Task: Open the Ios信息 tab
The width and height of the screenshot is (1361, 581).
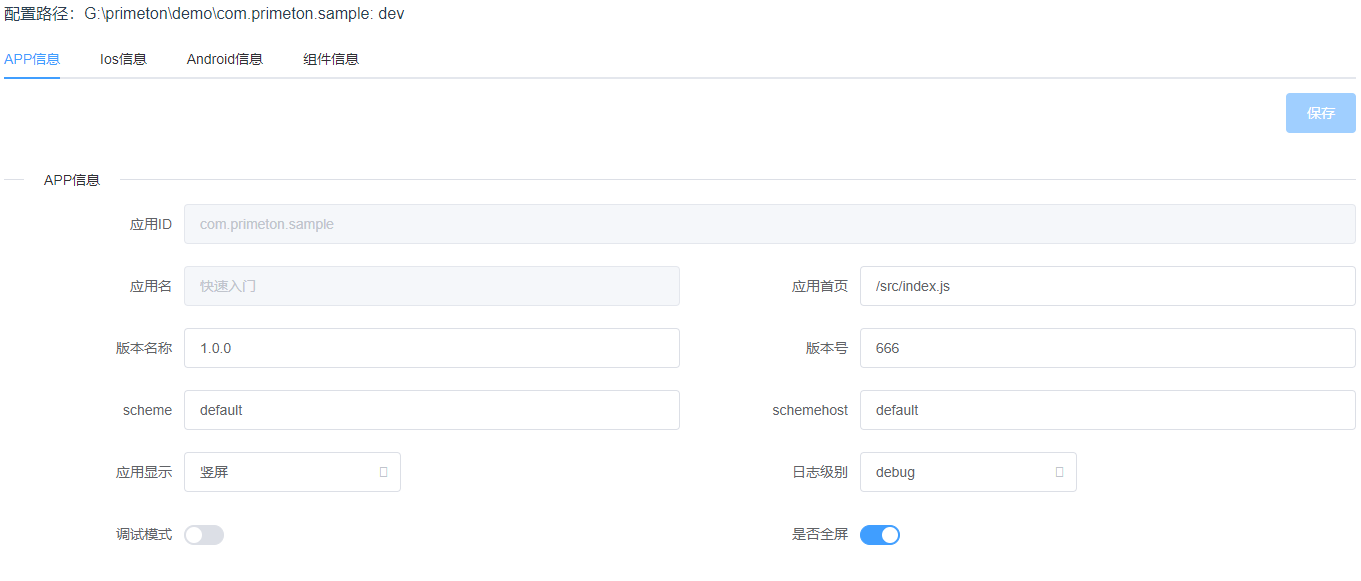Action: (x=123, y=59)
